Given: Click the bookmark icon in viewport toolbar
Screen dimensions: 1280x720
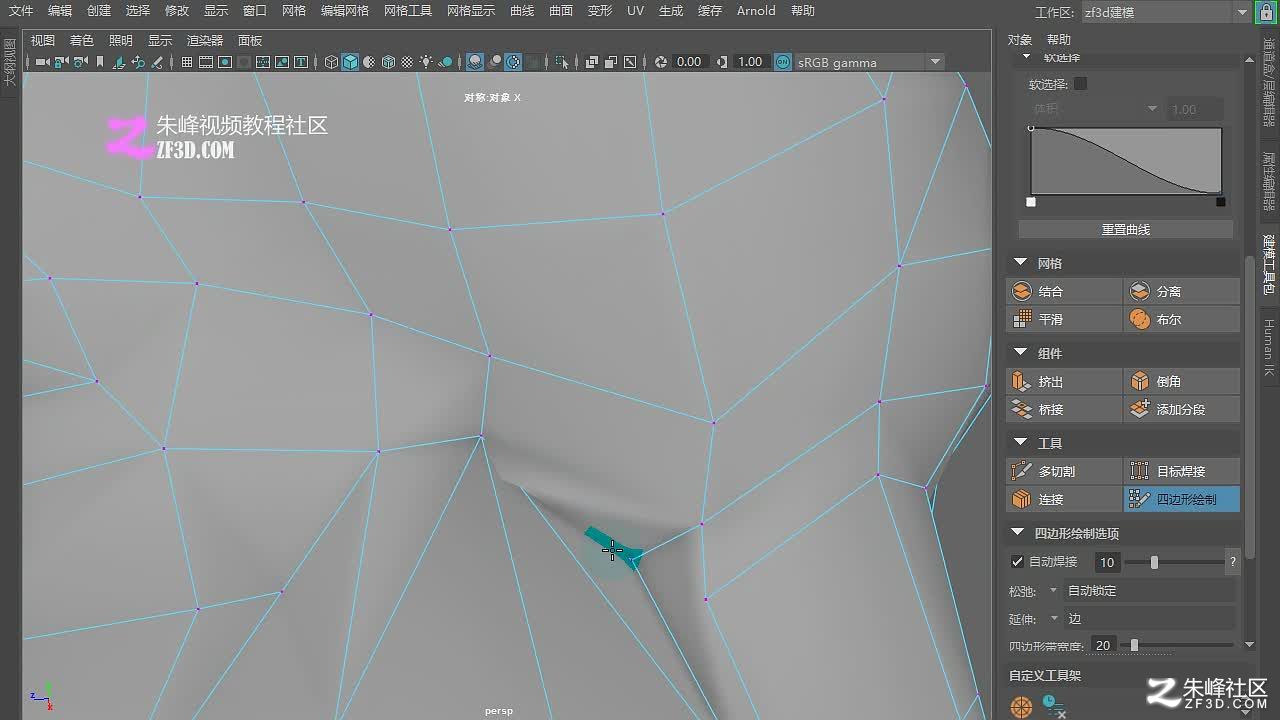Looking at the screenshot, I should (x=99, y=62).
